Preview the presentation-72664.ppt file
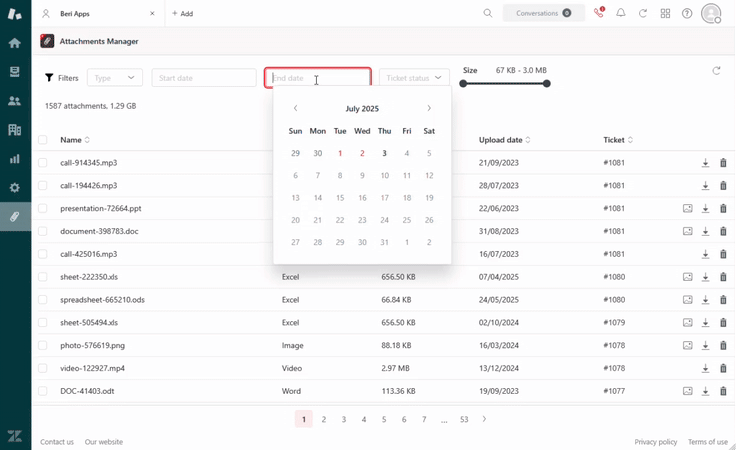The image size is (736, 450). click(688, 209)
